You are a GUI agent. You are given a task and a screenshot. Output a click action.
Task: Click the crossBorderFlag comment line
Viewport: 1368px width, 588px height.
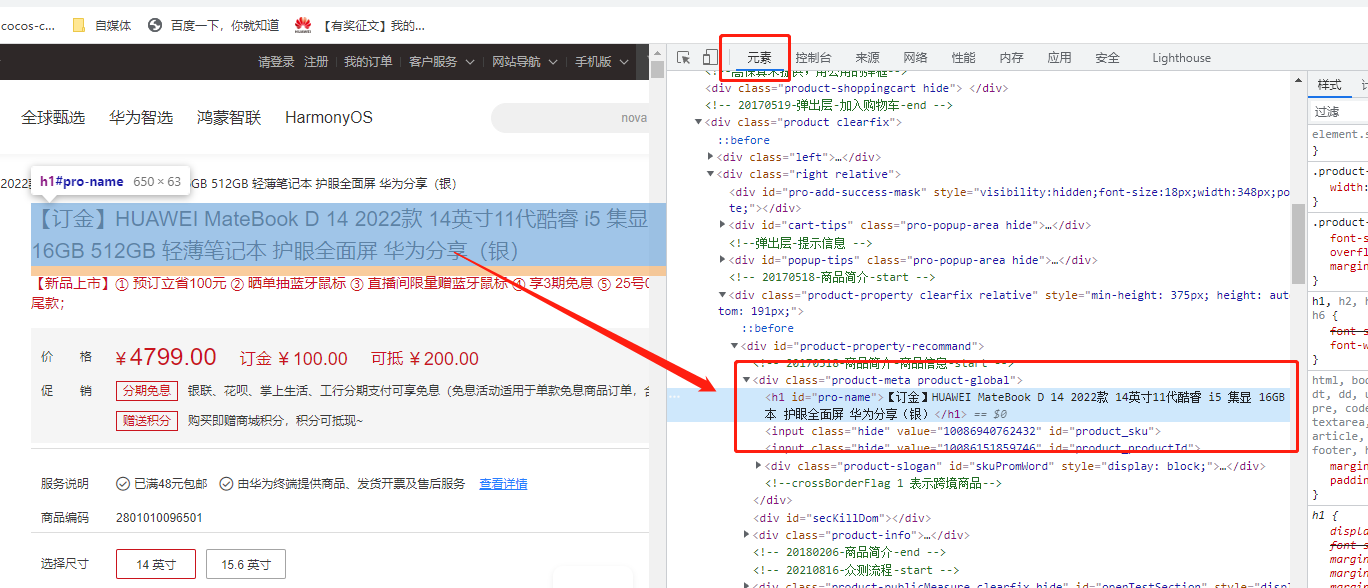point(883,483)
